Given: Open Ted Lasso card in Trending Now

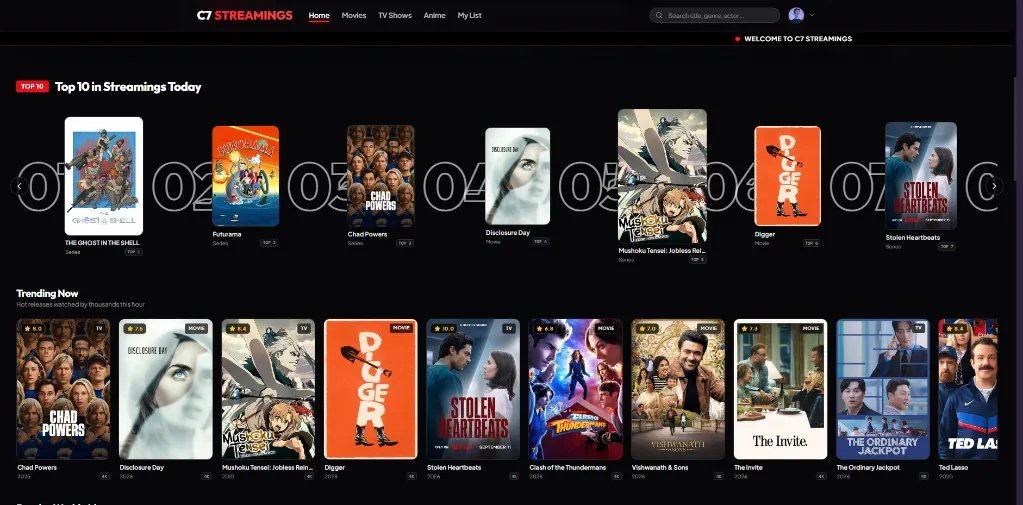Looking at the screenshot, I should [968, 389].
